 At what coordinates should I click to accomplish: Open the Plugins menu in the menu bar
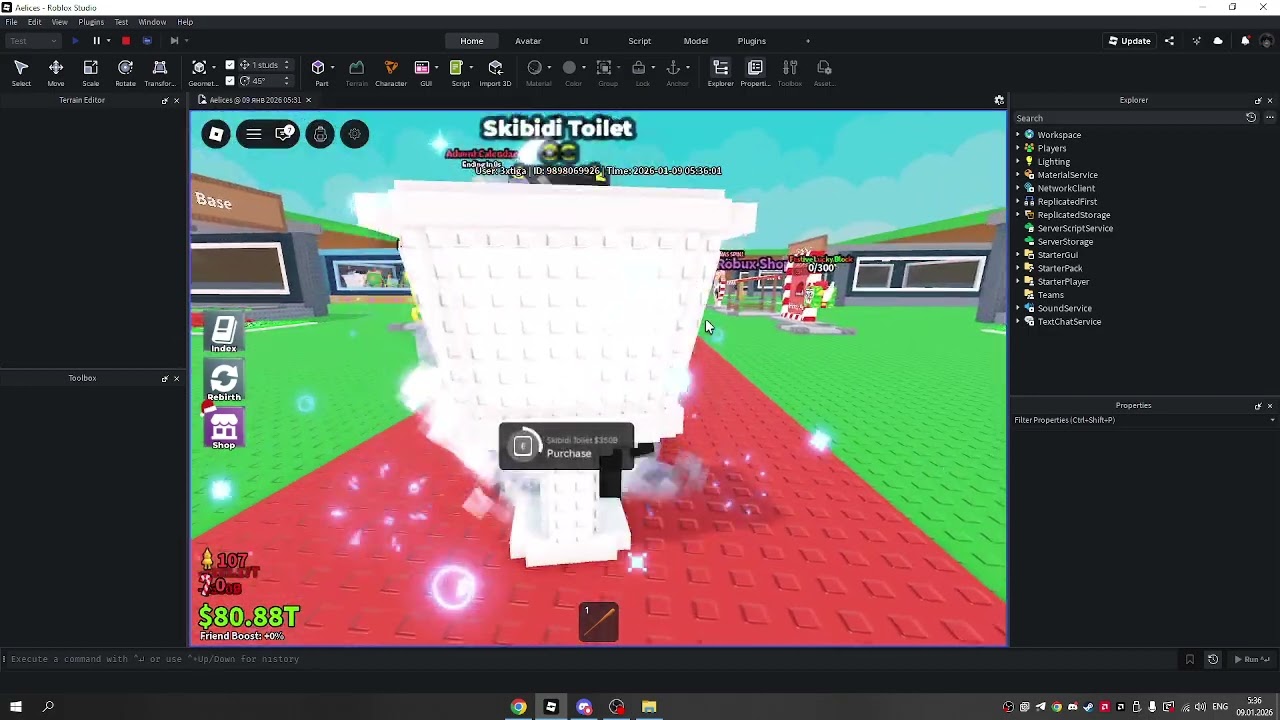pos(91,22)
